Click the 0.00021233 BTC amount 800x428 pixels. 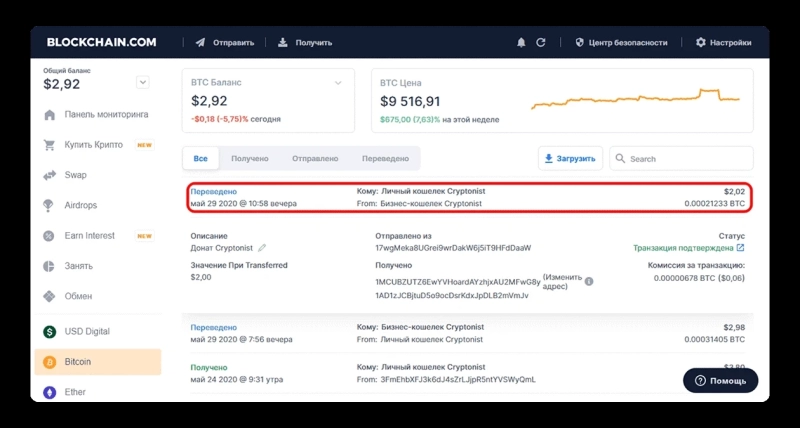(715, 204)
